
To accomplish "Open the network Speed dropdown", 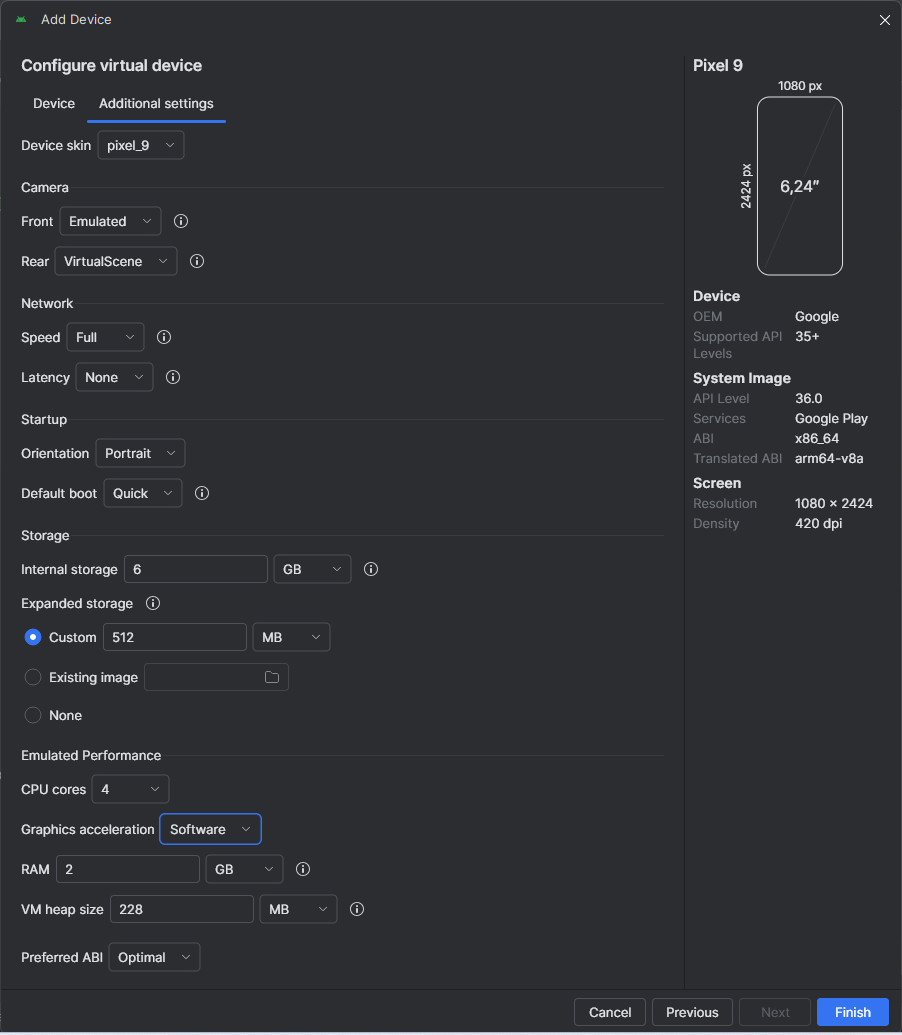I will tap(105, 337).
